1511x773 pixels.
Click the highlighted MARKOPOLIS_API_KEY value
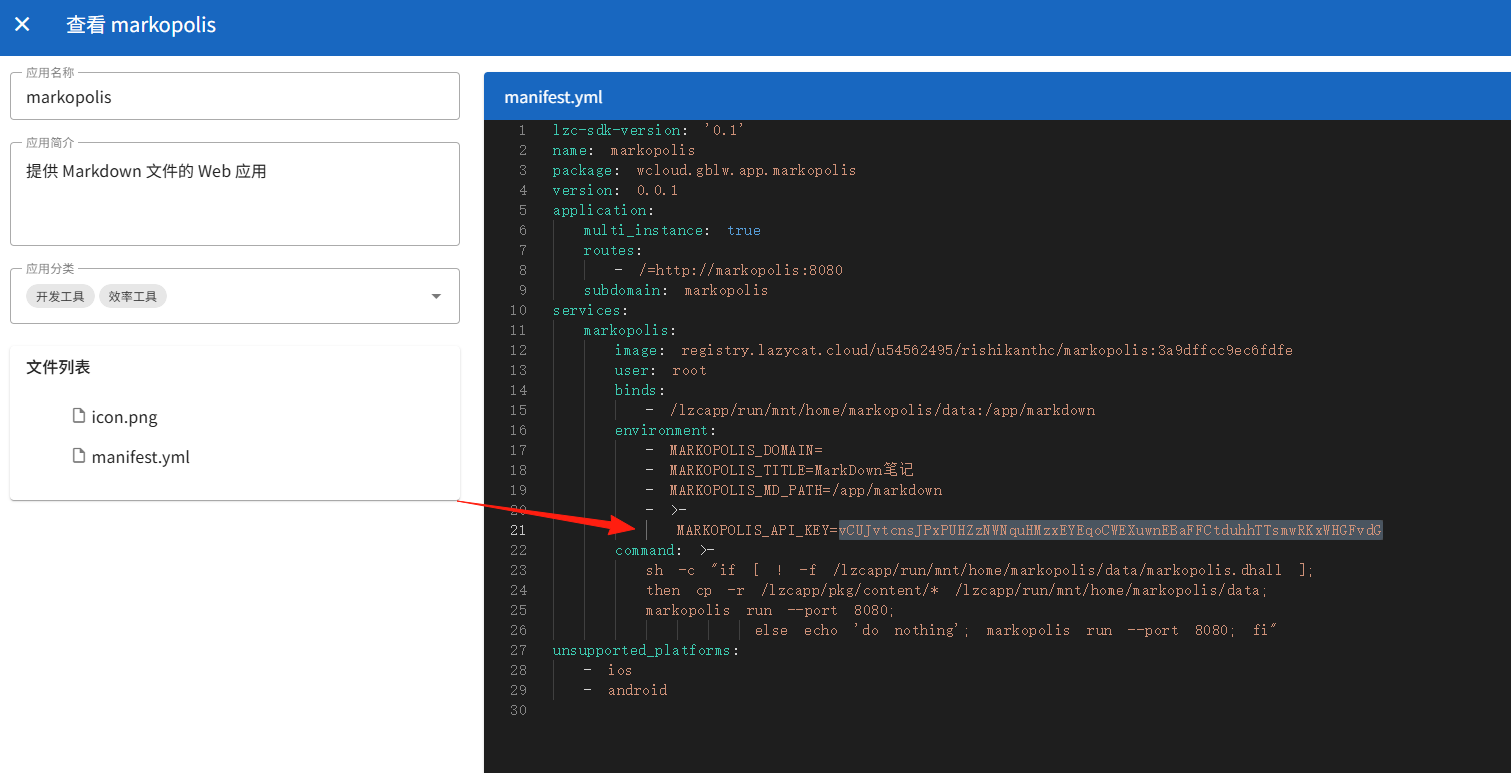tap(1110, 530)
